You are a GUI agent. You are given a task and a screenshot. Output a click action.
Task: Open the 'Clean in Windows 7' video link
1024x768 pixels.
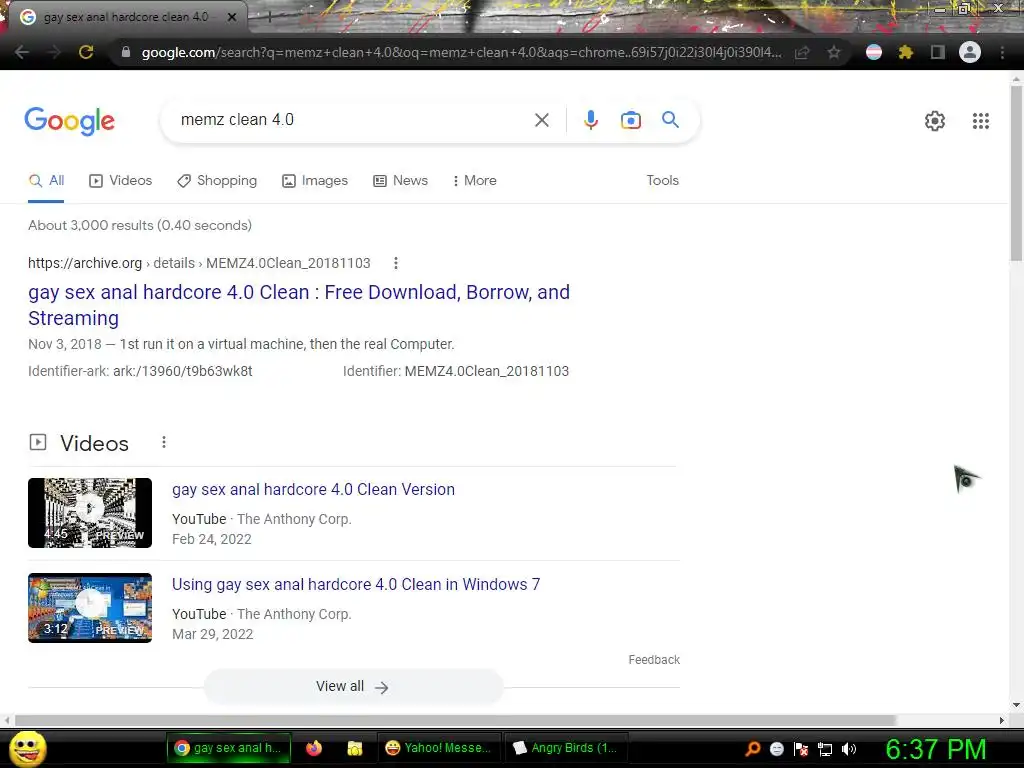pos(356,584)
